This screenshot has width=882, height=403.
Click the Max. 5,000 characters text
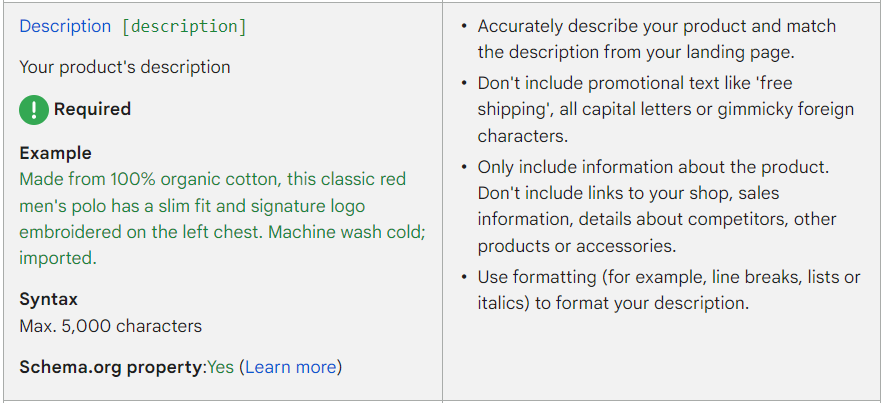(110, 326)
